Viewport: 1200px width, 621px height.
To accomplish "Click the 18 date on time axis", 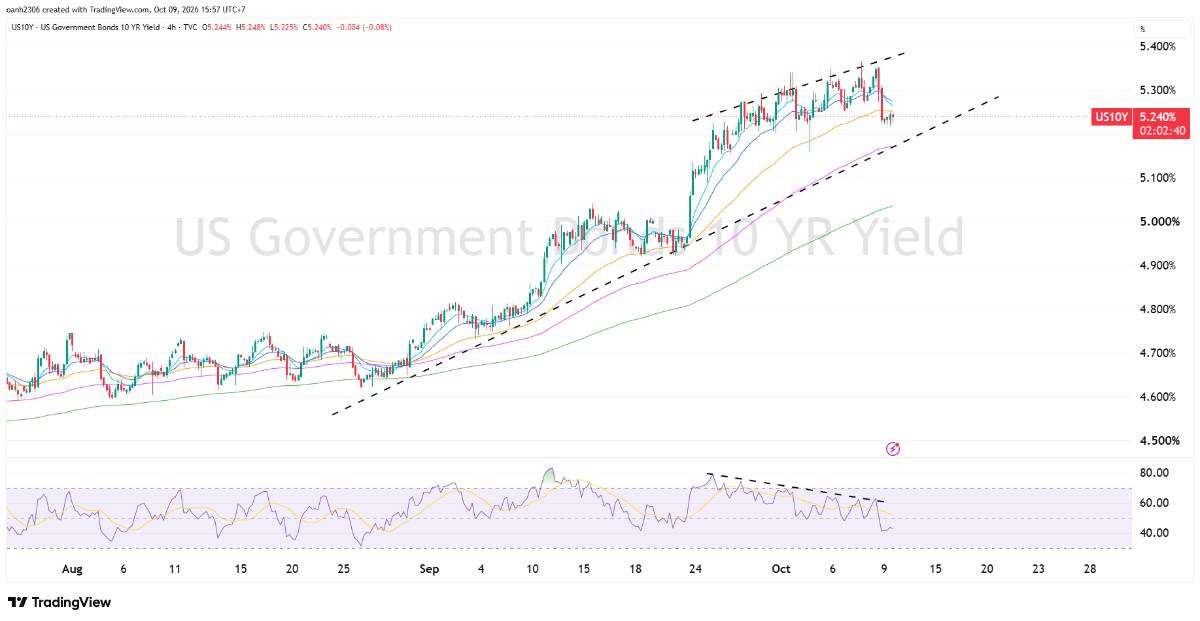I will (636, 569).
